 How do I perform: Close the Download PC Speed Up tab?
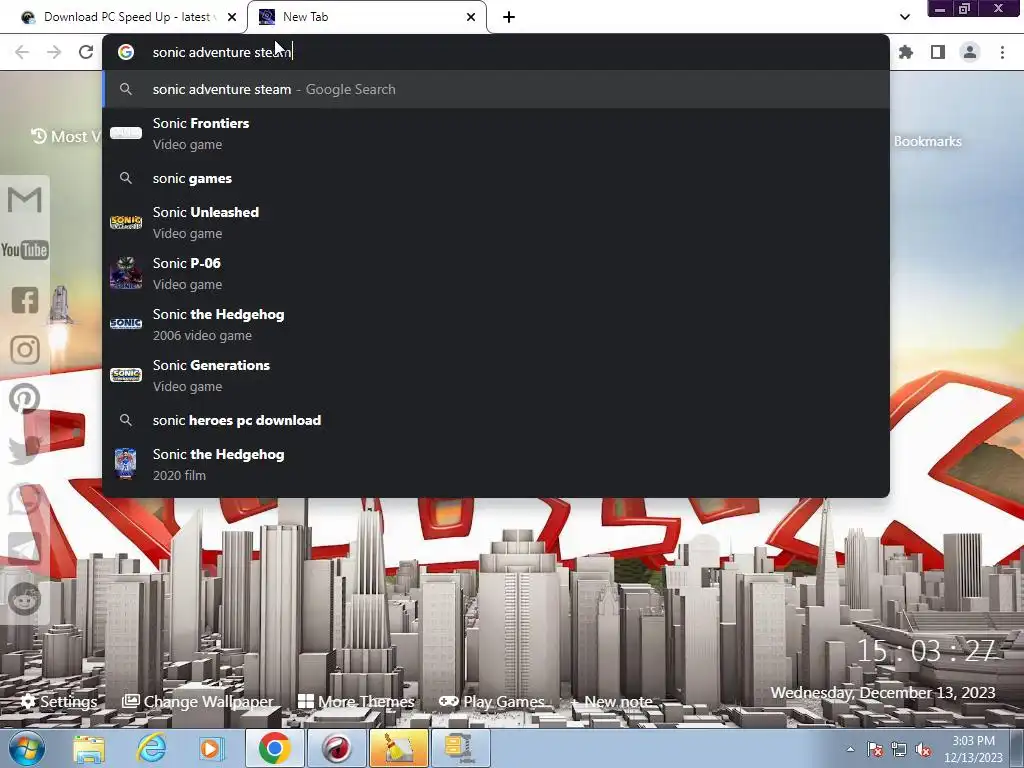point(232,17)
